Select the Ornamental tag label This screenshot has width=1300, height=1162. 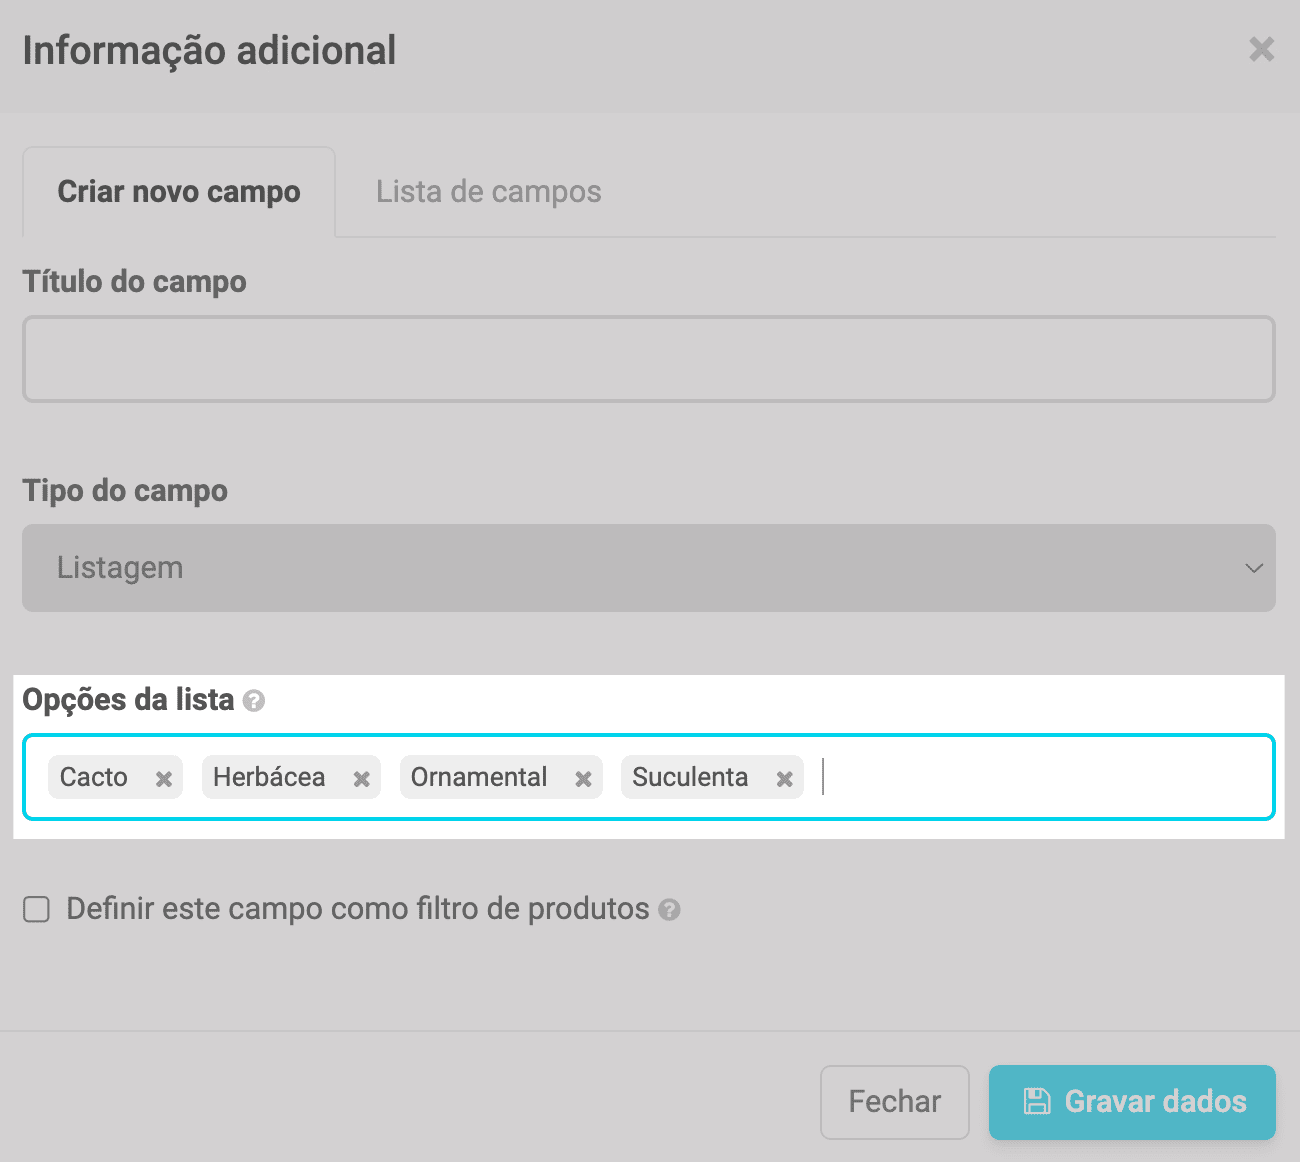(x=479, y=777)
